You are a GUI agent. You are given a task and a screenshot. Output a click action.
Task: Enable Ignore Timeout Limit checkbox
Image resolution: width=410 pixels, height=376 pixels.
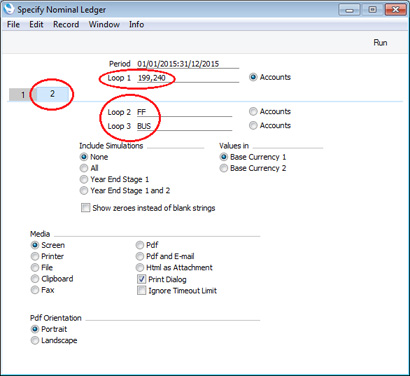(142, 290)
